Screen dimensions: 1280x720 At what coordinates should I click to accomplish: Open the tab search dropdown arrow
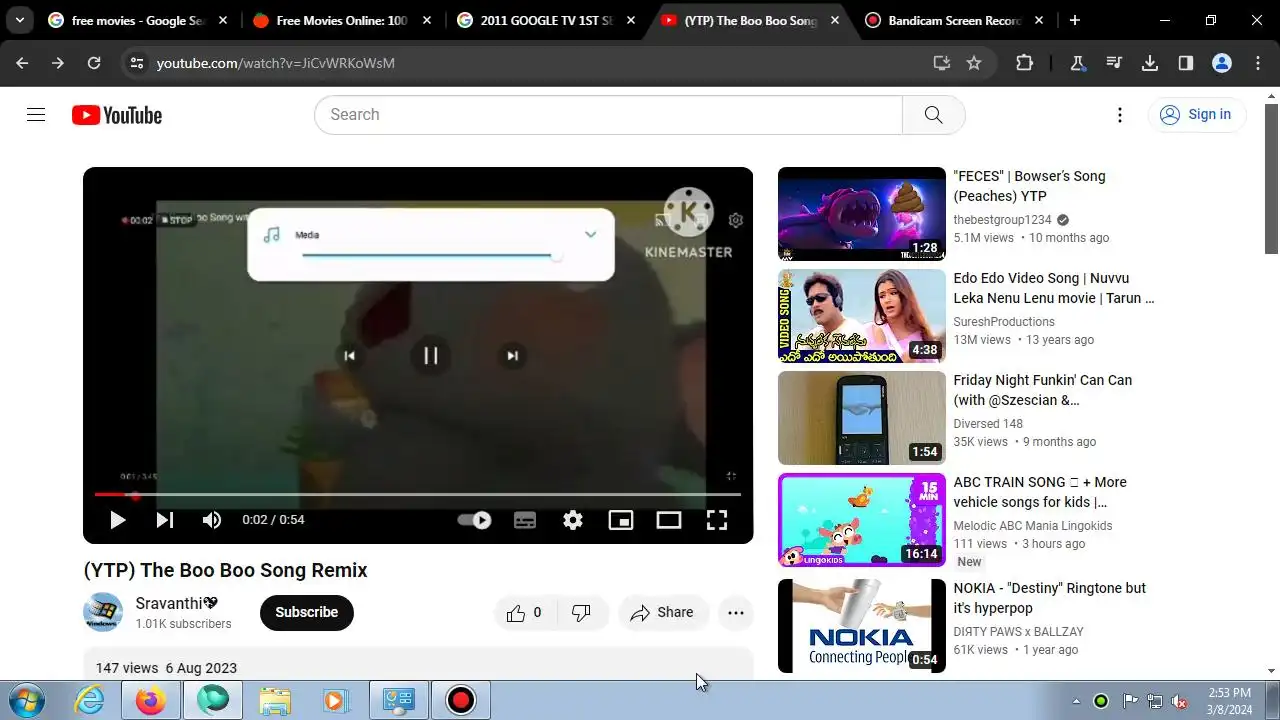click(x=19, y=20)
